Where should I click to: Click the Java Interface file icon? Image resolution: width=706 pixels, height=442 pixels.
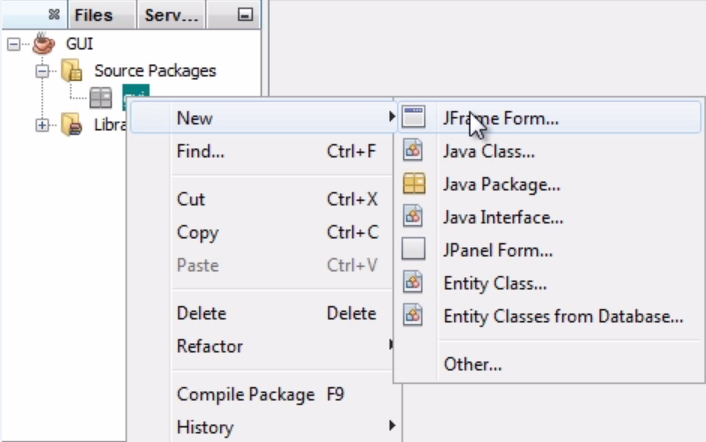[413, 216]
